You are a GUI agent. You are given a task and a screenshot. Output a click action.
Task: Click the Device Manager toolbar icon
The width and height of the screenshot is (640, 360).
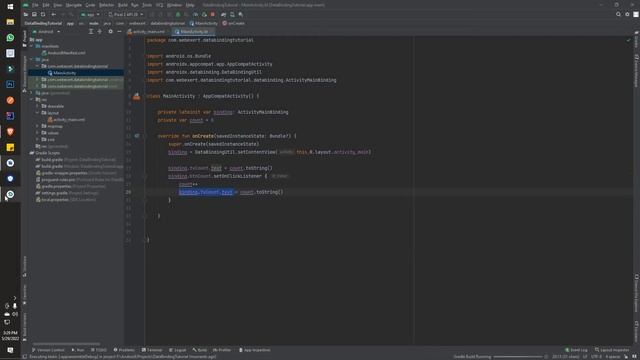coord(232,14)
